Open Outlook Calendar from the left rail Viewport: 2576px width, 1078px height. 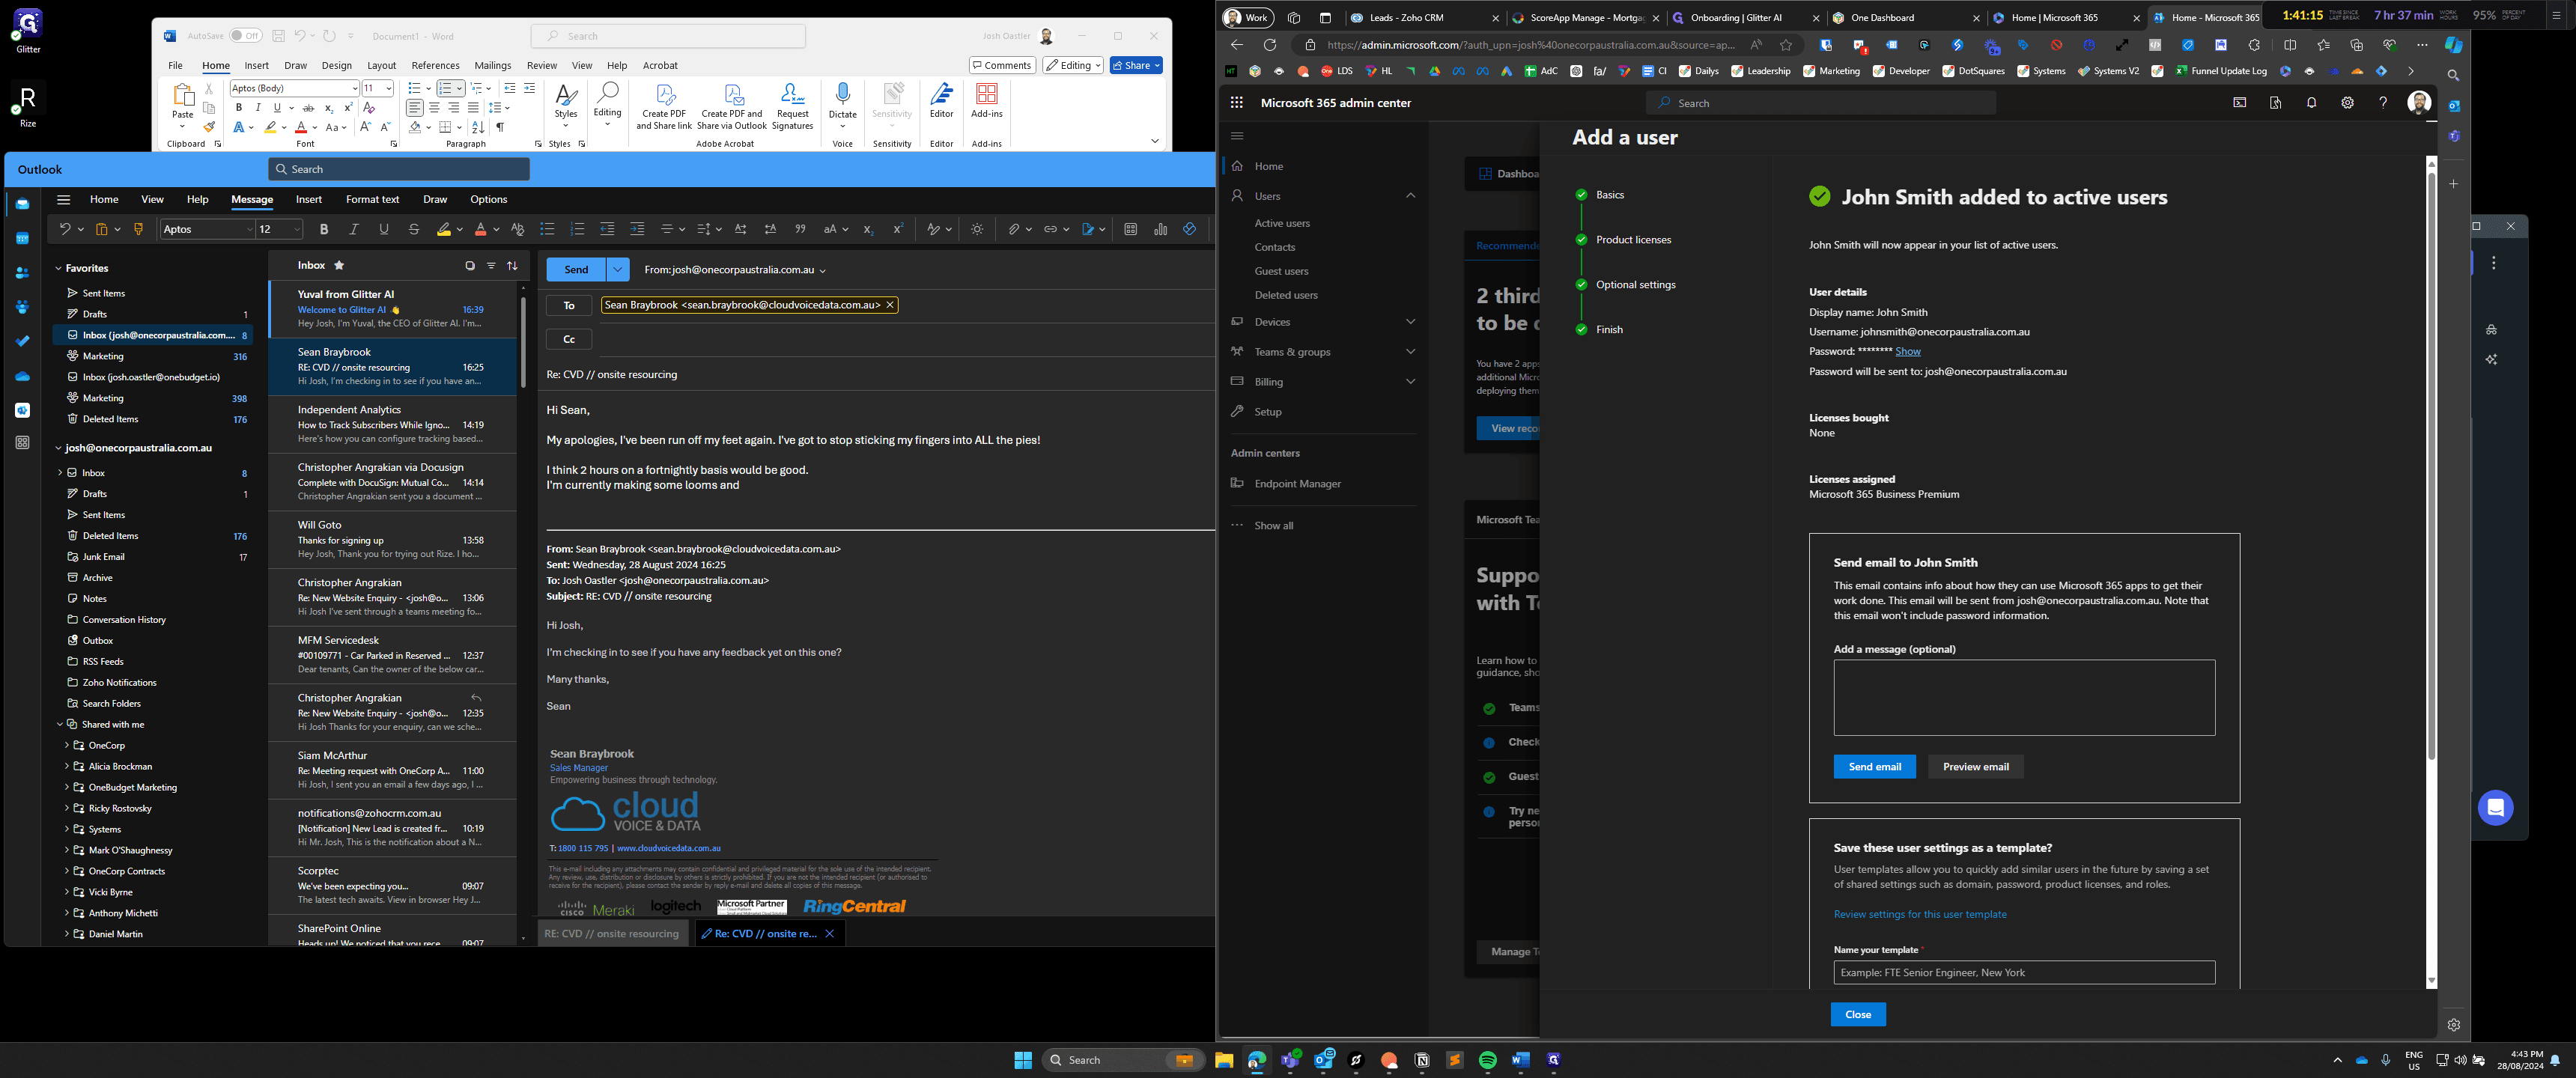22,238
